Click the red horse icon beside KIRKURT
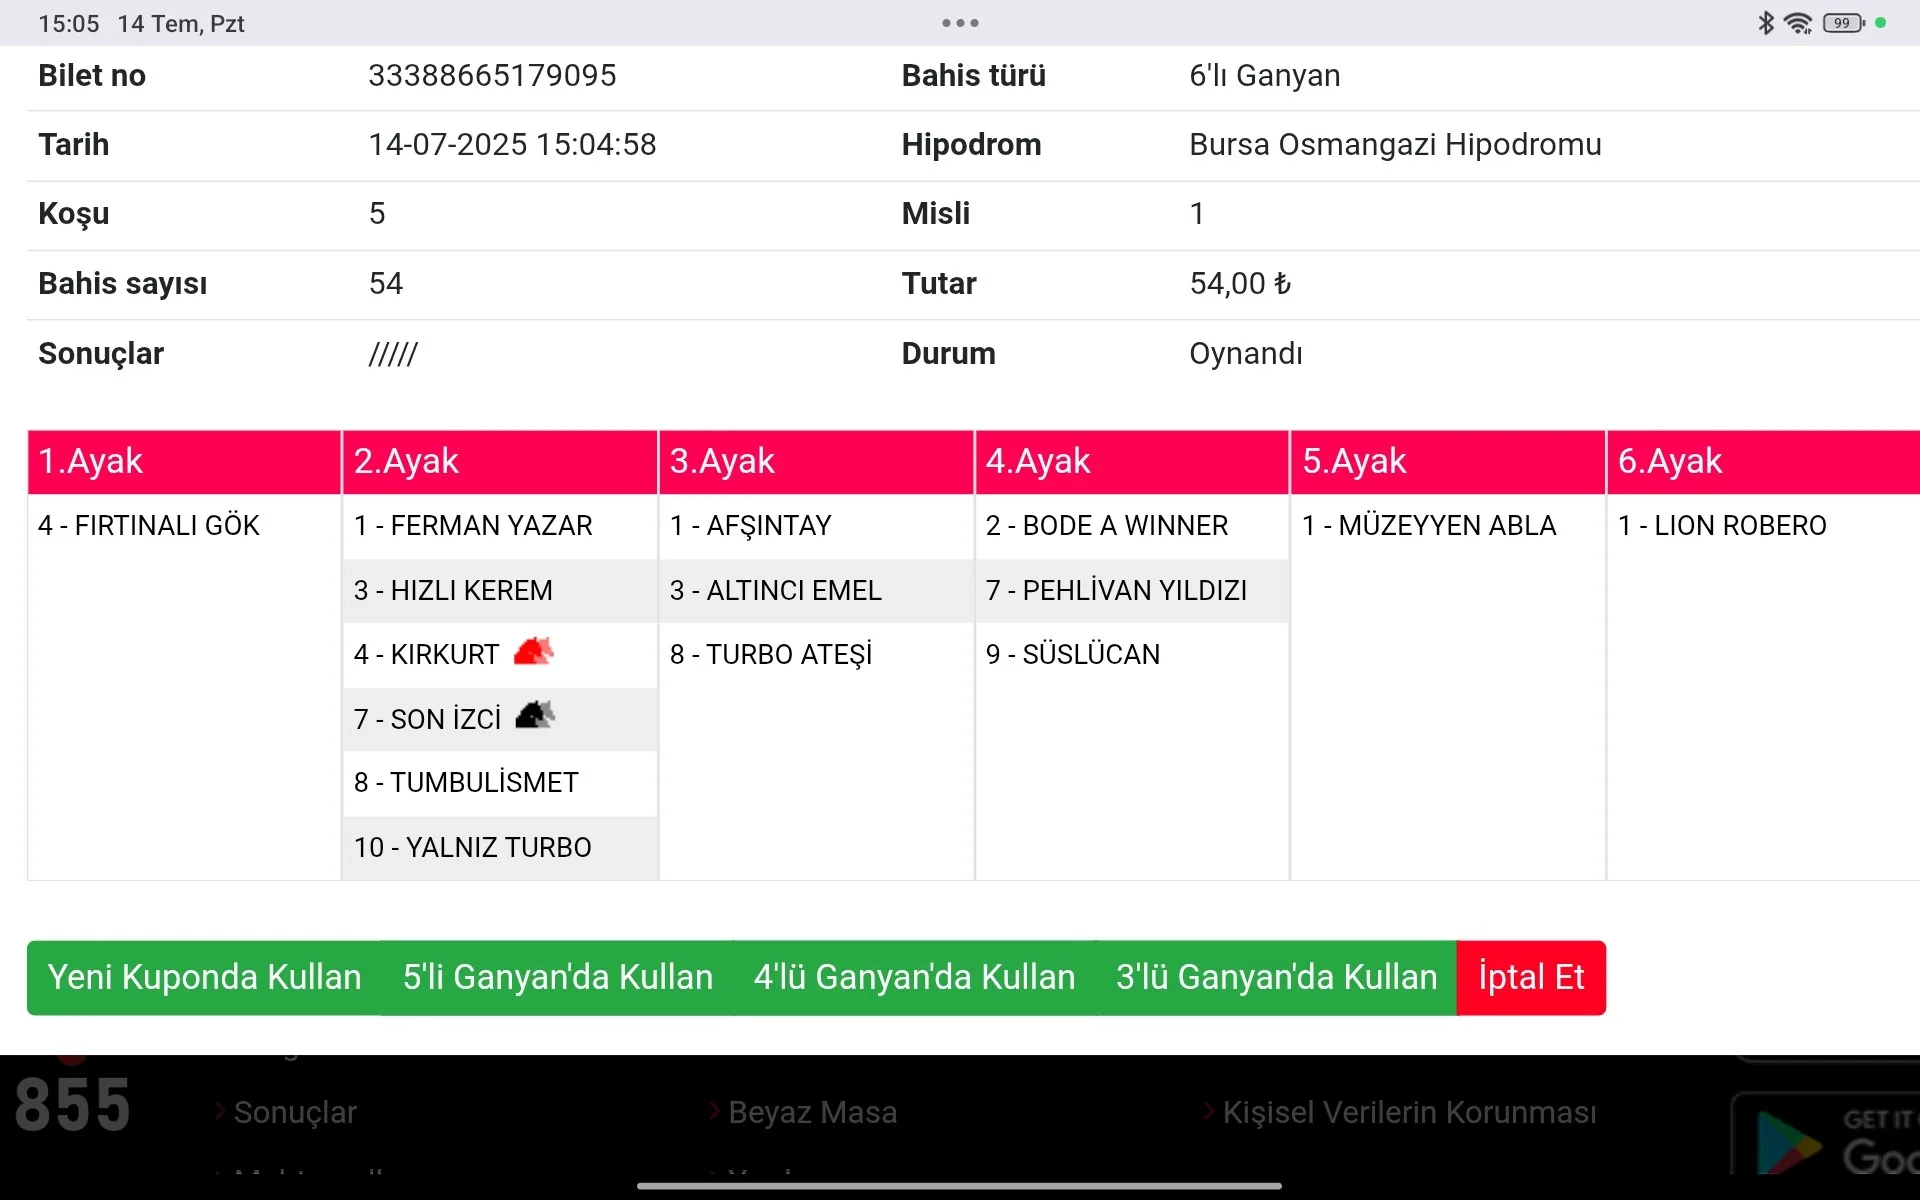 tap(533, 652)
